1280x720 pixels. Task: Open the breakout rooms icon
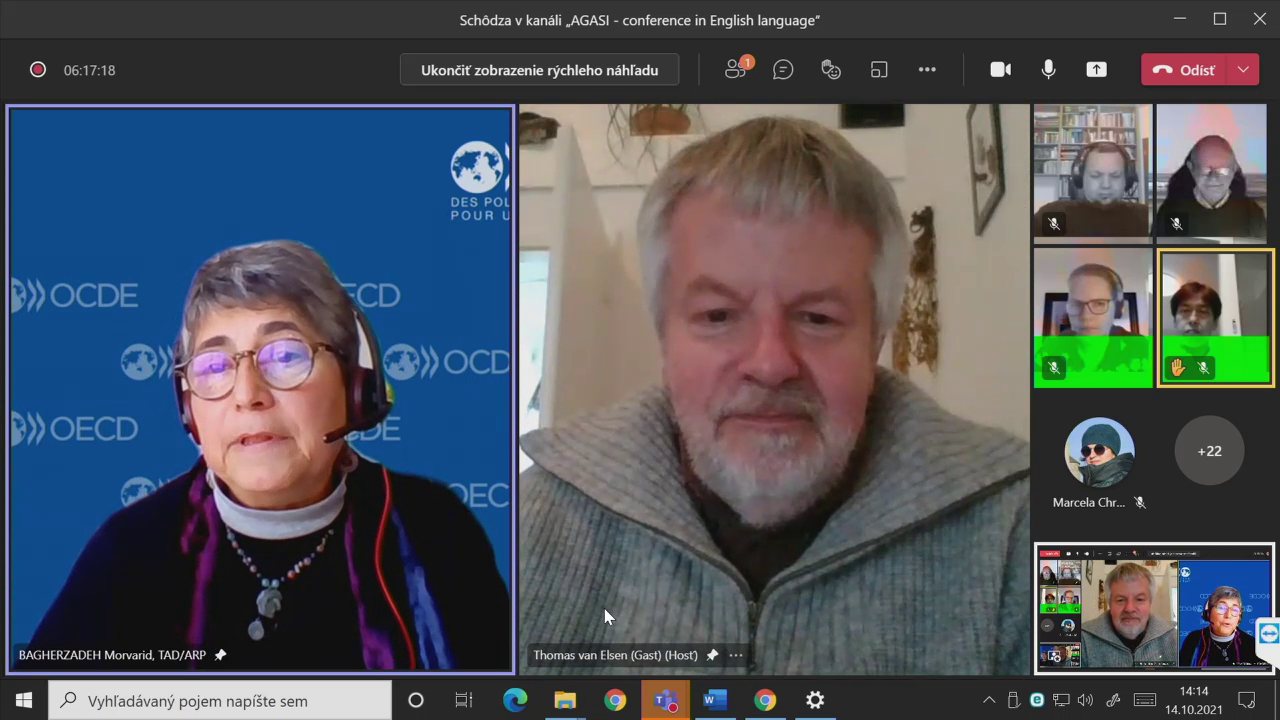point(879,69)
